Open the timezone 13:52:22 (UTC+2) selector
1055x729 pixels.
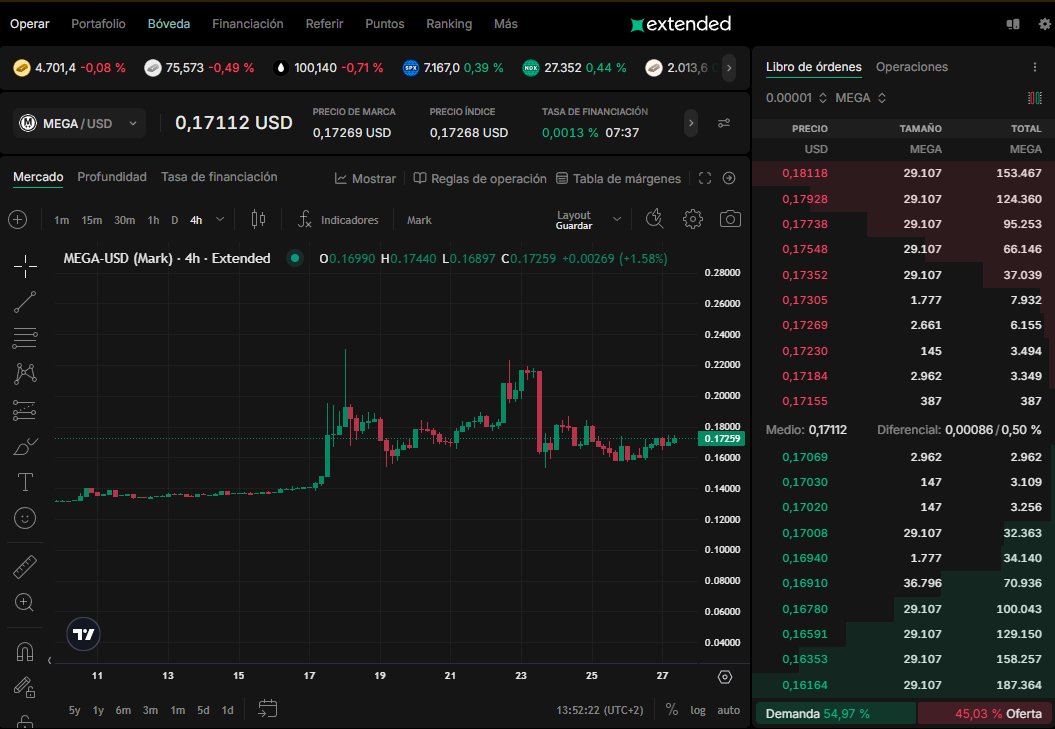coord(599,710)
